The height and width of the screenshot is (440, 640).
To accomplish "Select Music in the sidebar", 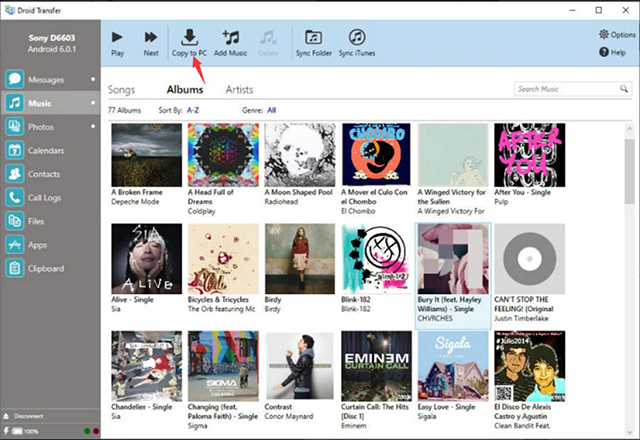I will tap(51, 103).
